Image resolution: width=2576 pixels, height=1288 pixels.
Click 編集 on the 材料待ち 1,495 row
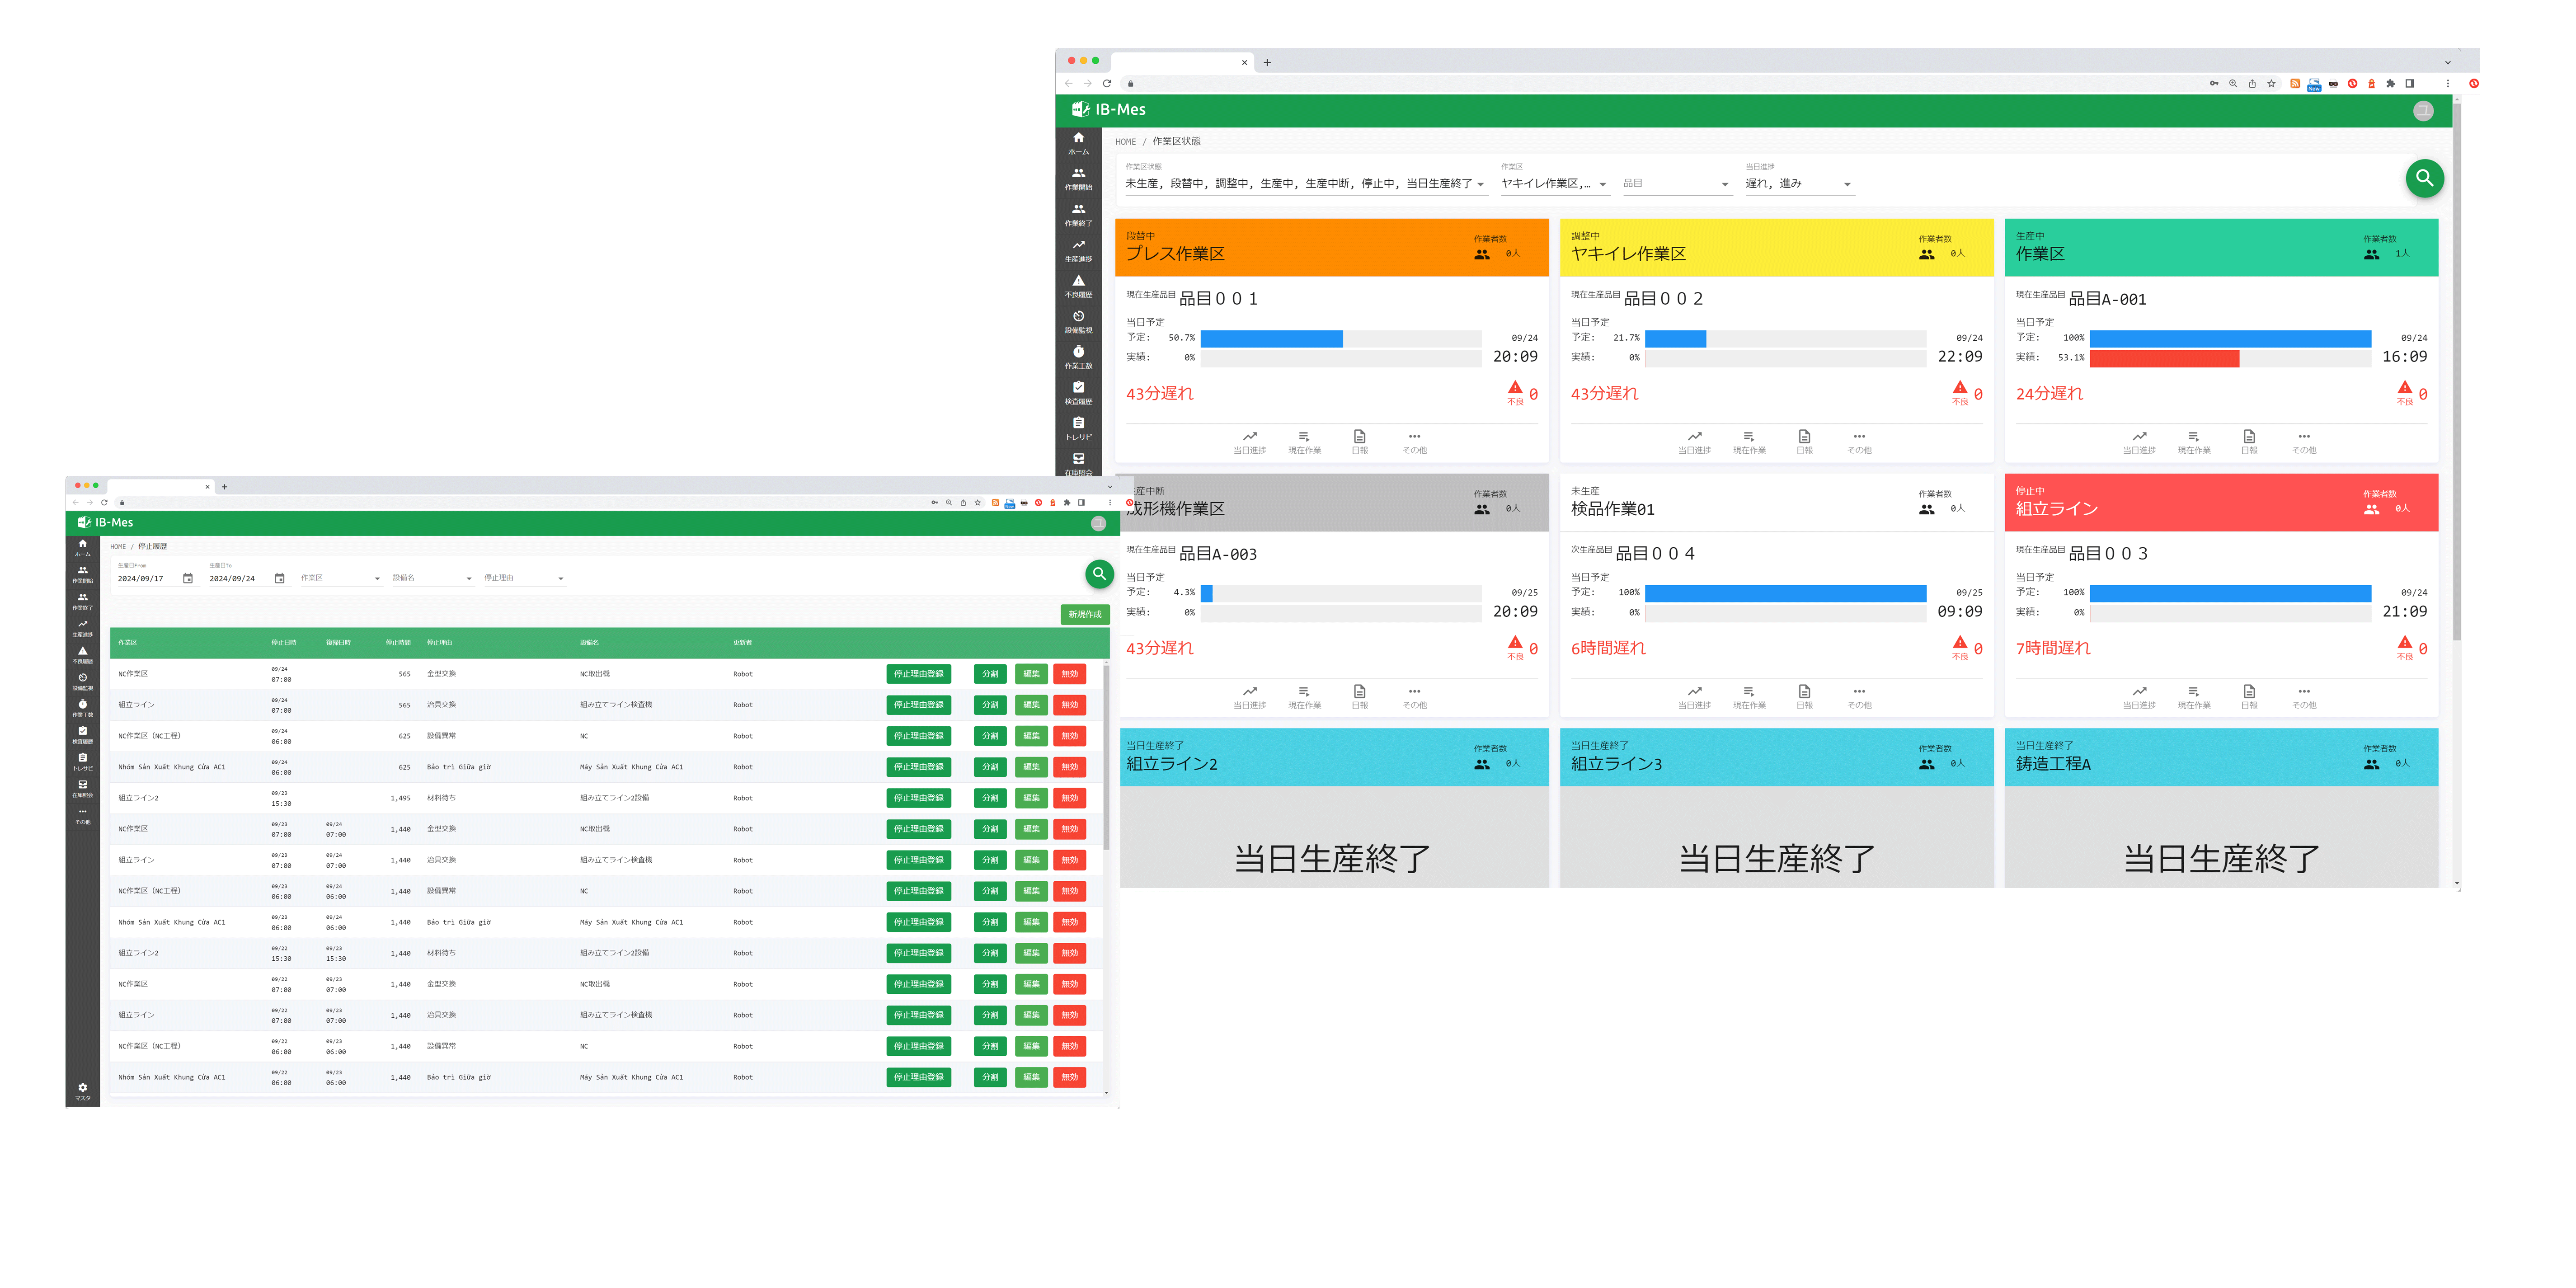click(x=1031, y=798)
